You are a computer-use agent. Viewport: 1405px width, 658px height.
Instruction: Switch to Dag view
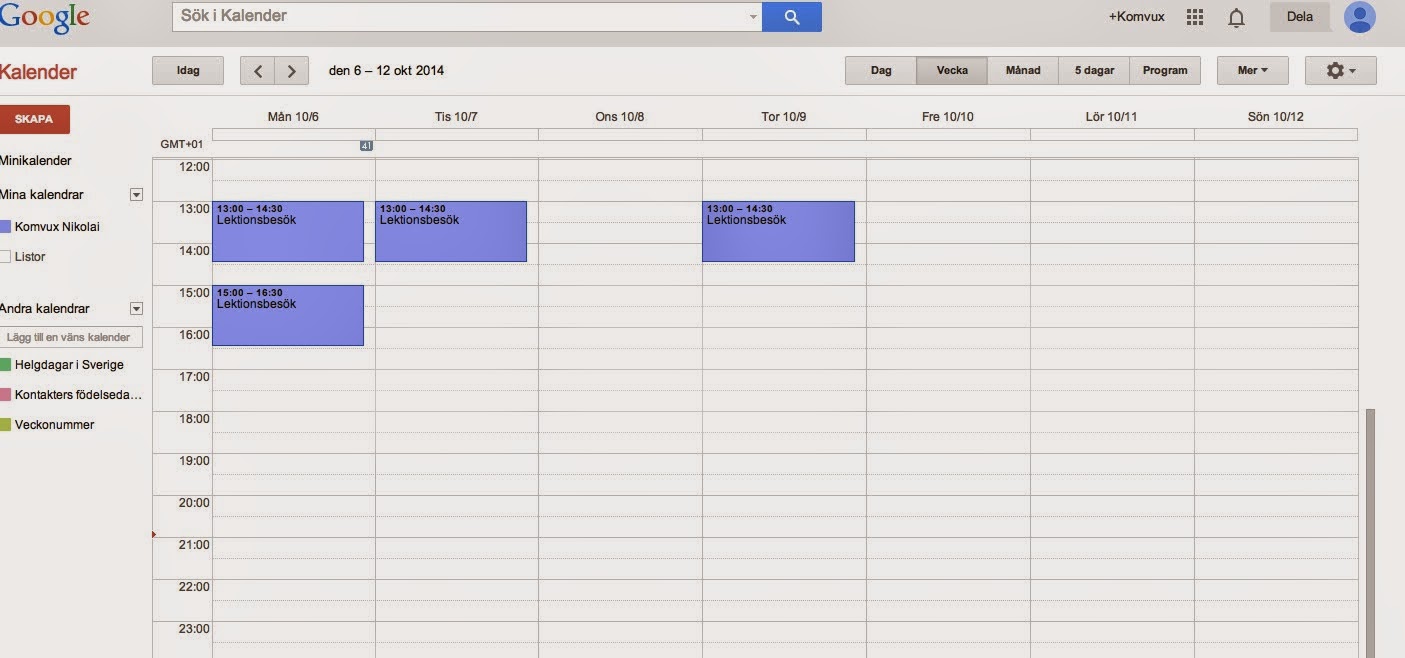881,71
